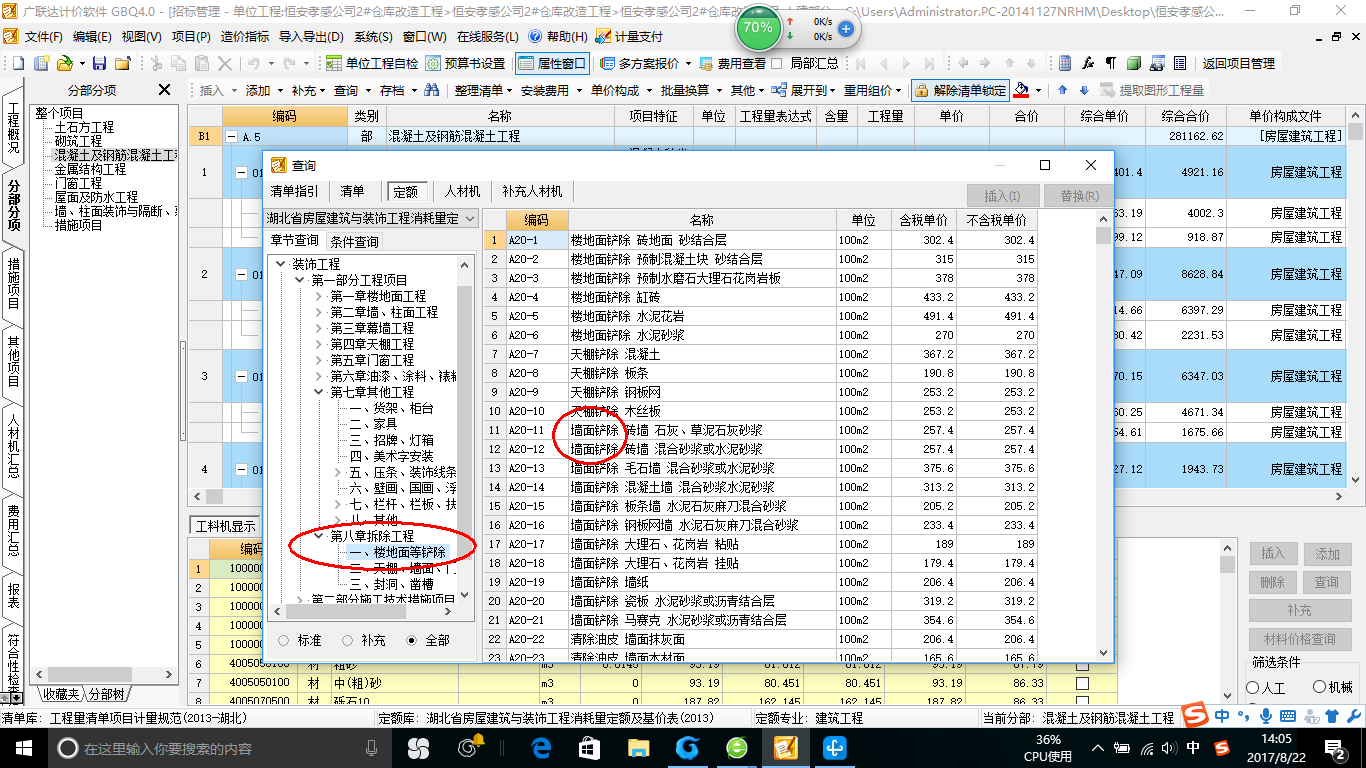
Task: Switch to 人材机 tab in query dialog
Action: coord(463,192)
